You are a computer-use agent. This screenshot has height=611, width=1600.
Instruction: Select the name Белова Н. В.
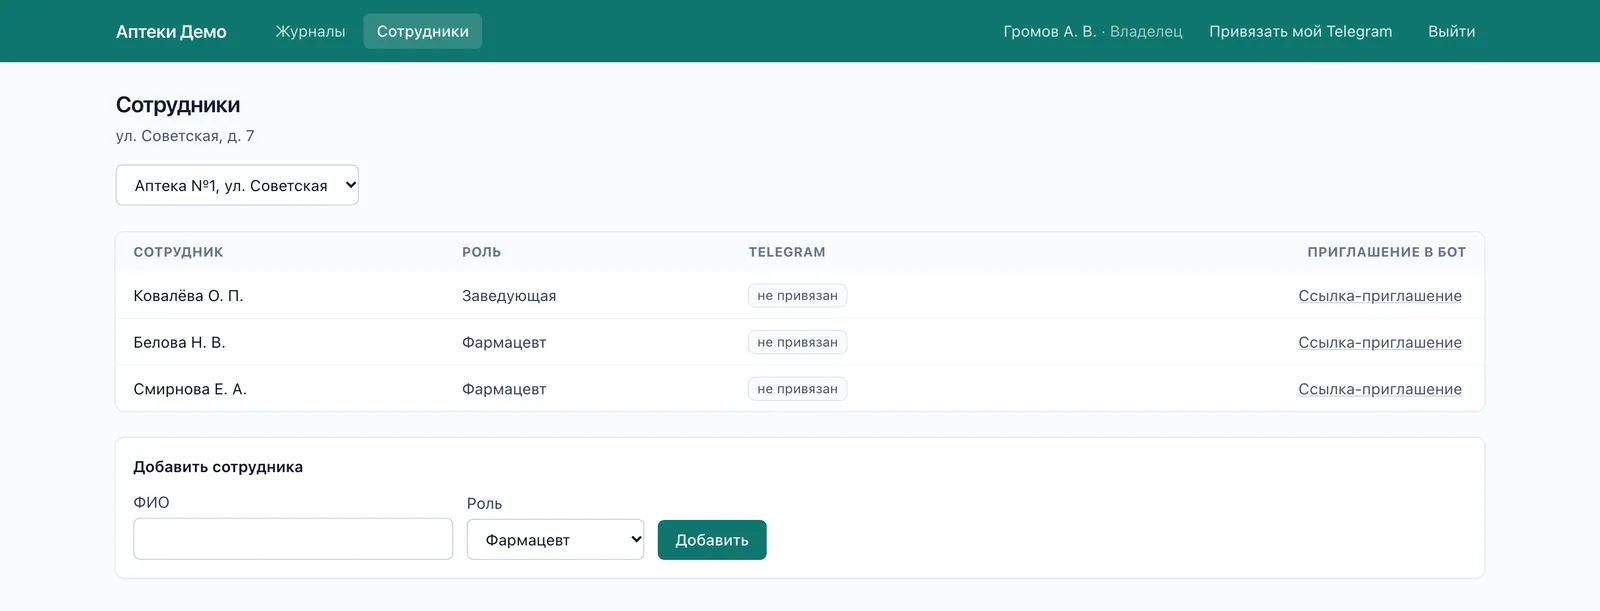(179, 343)
